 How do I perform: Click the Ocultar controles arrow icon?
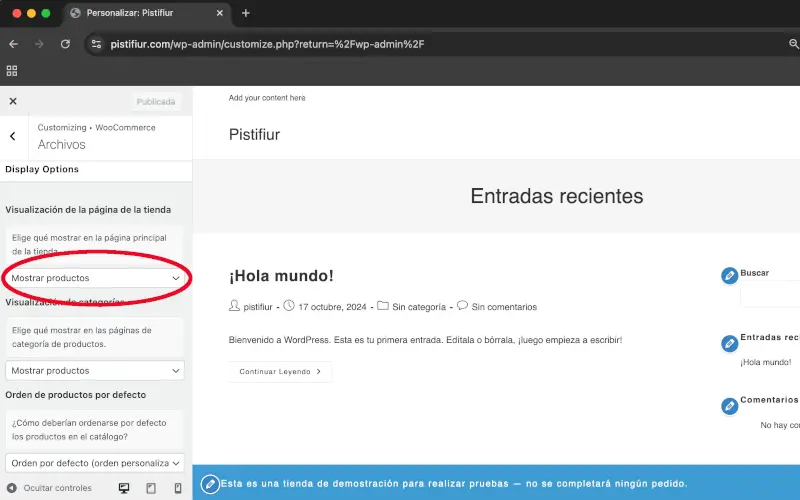click(12, 488)
